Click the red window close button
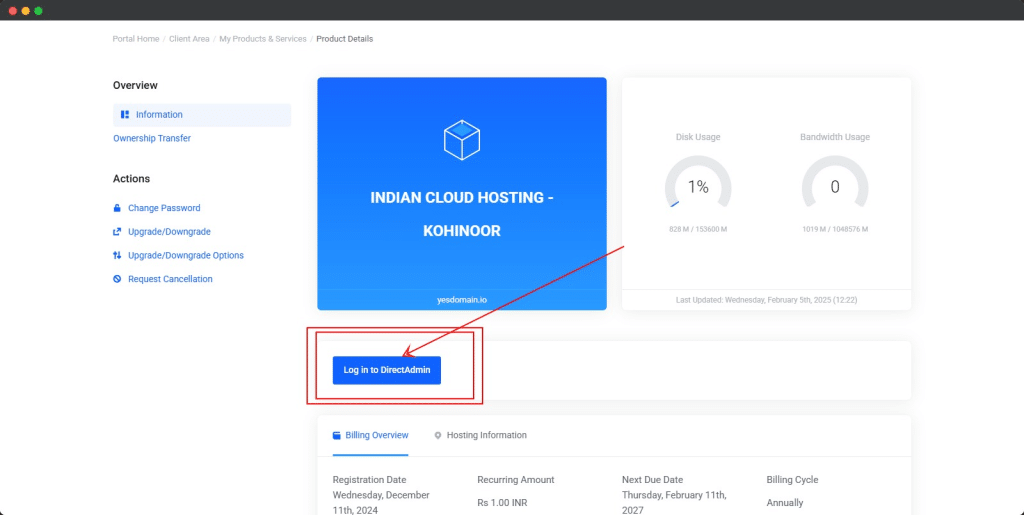This screenshot has height=515, width=1024. click(12, 11)
